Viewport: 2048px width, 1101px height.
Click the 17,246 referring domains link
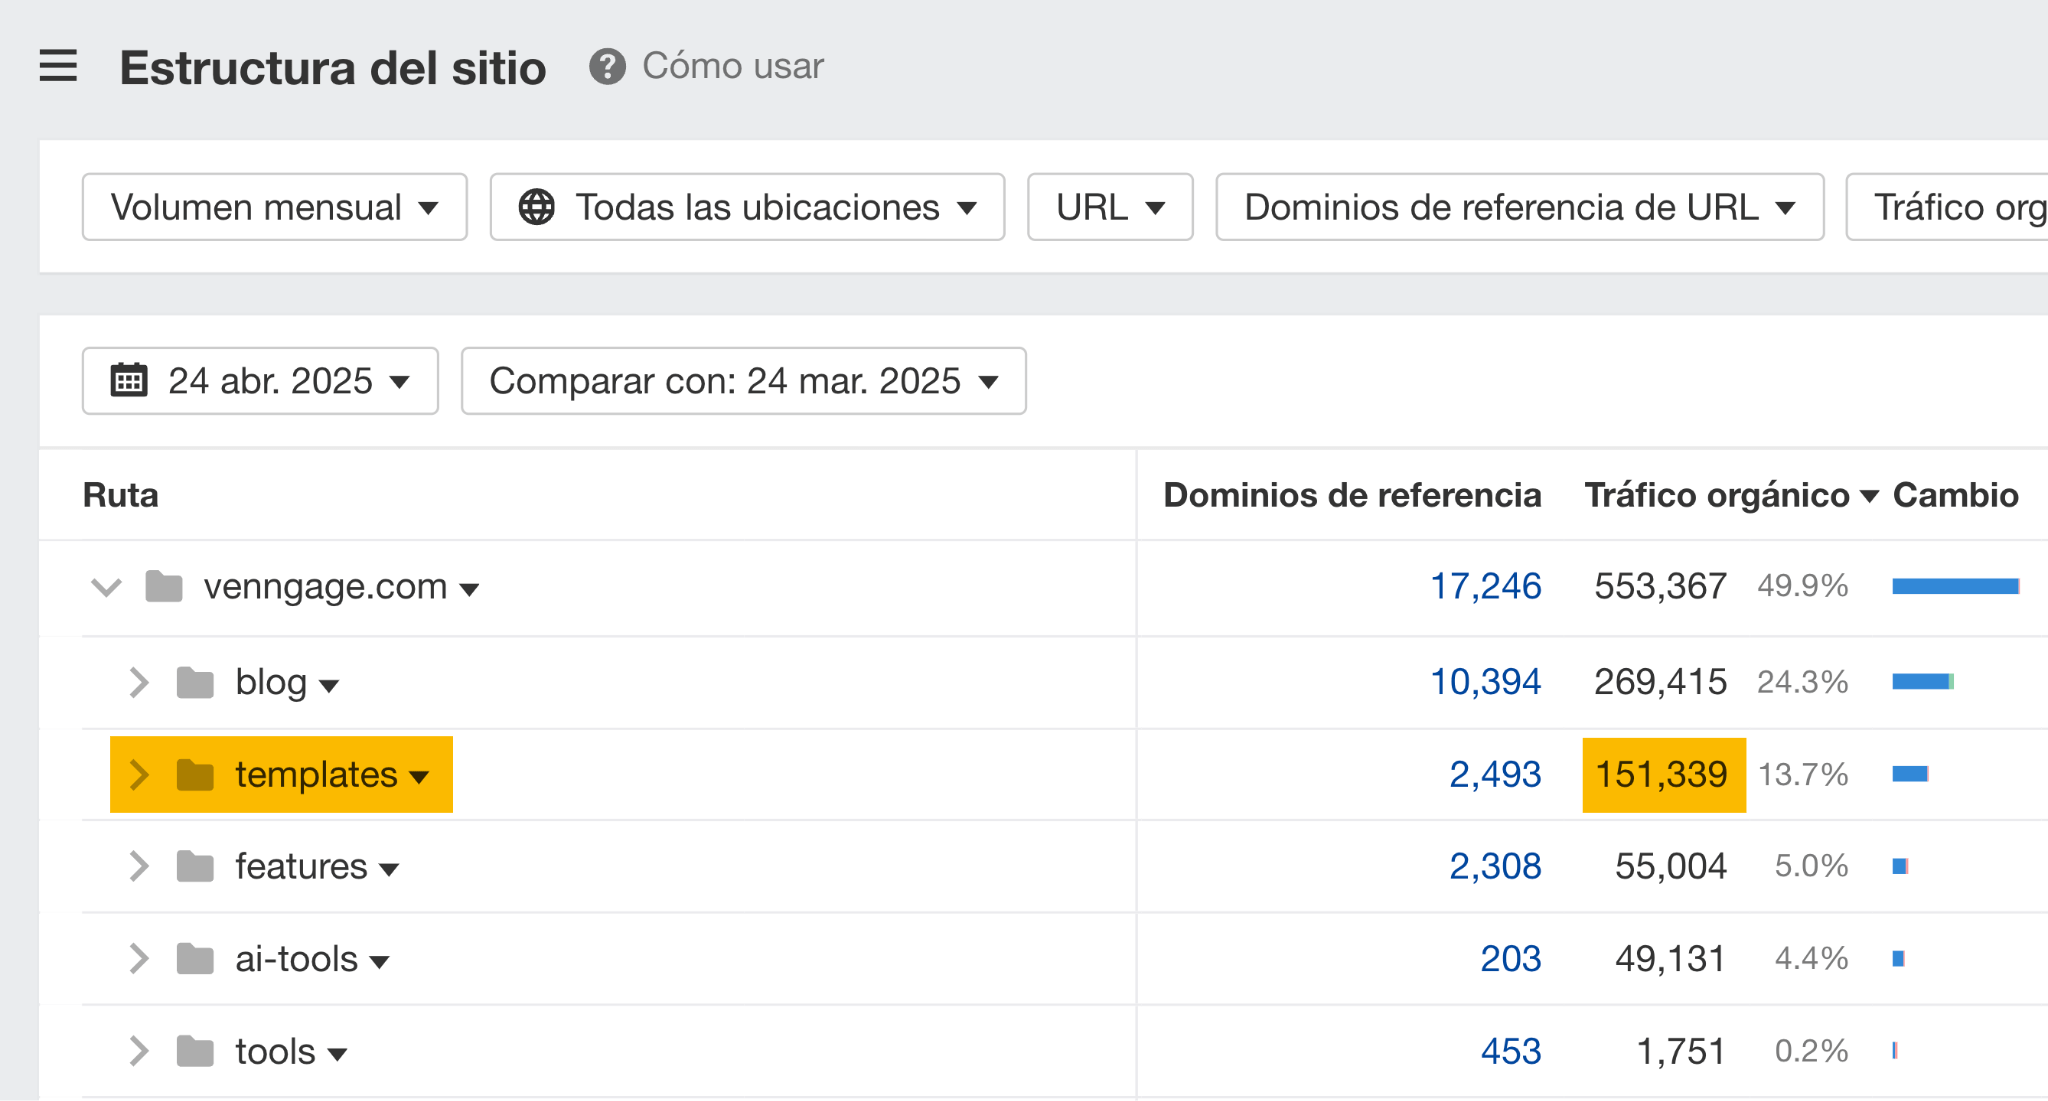point(1486,587)
